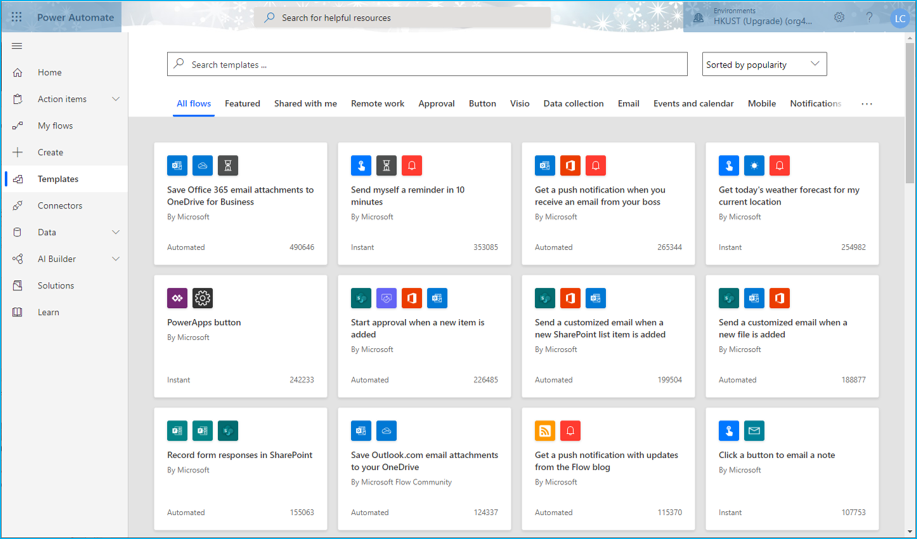Open the Approval tab
The image size is (917, 539).
click(436, 103)
